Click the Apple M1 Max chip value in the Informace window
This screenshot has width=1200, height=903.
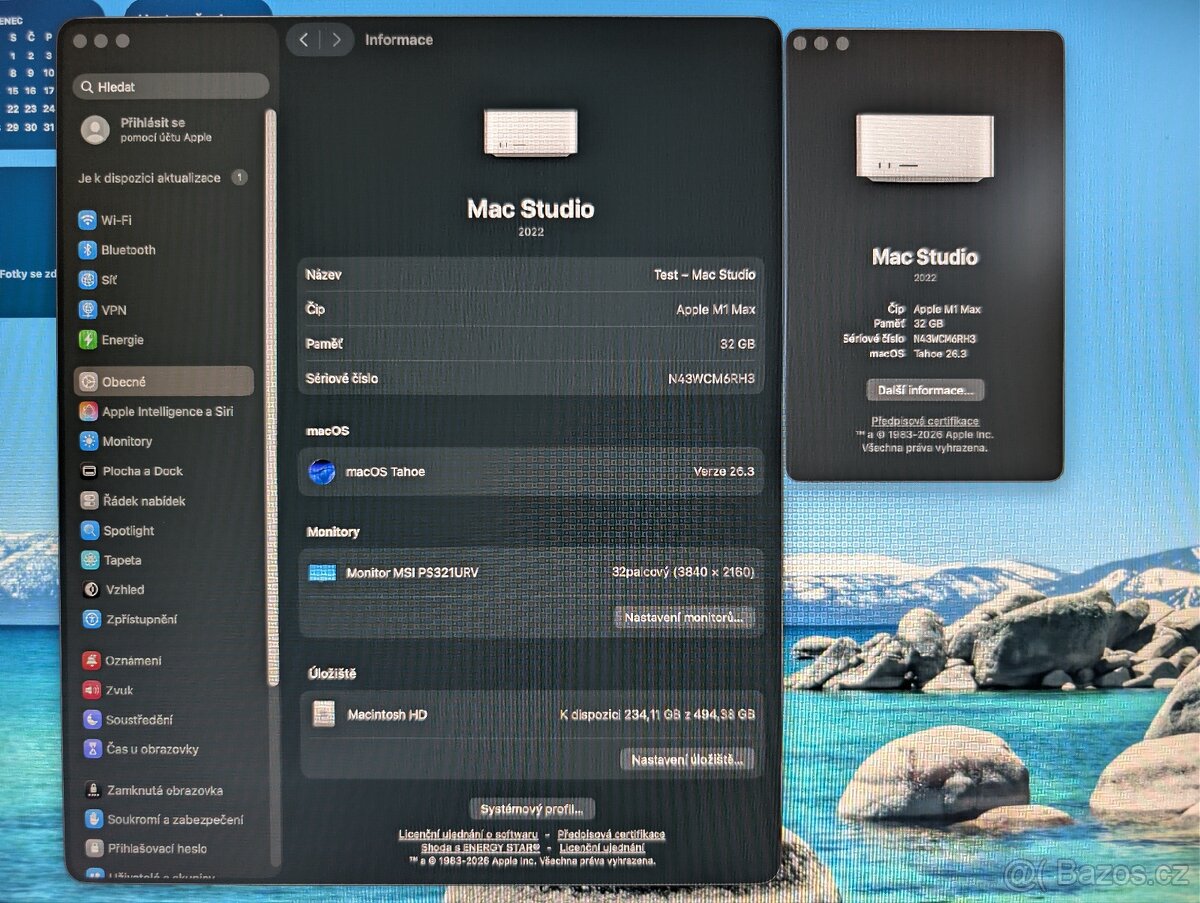(x=715, y=310)
